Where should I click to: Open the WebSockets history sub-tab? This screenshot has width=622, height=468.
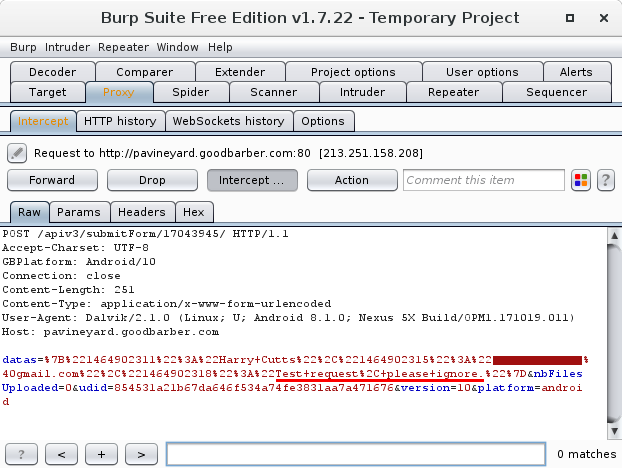click(228, 121)
